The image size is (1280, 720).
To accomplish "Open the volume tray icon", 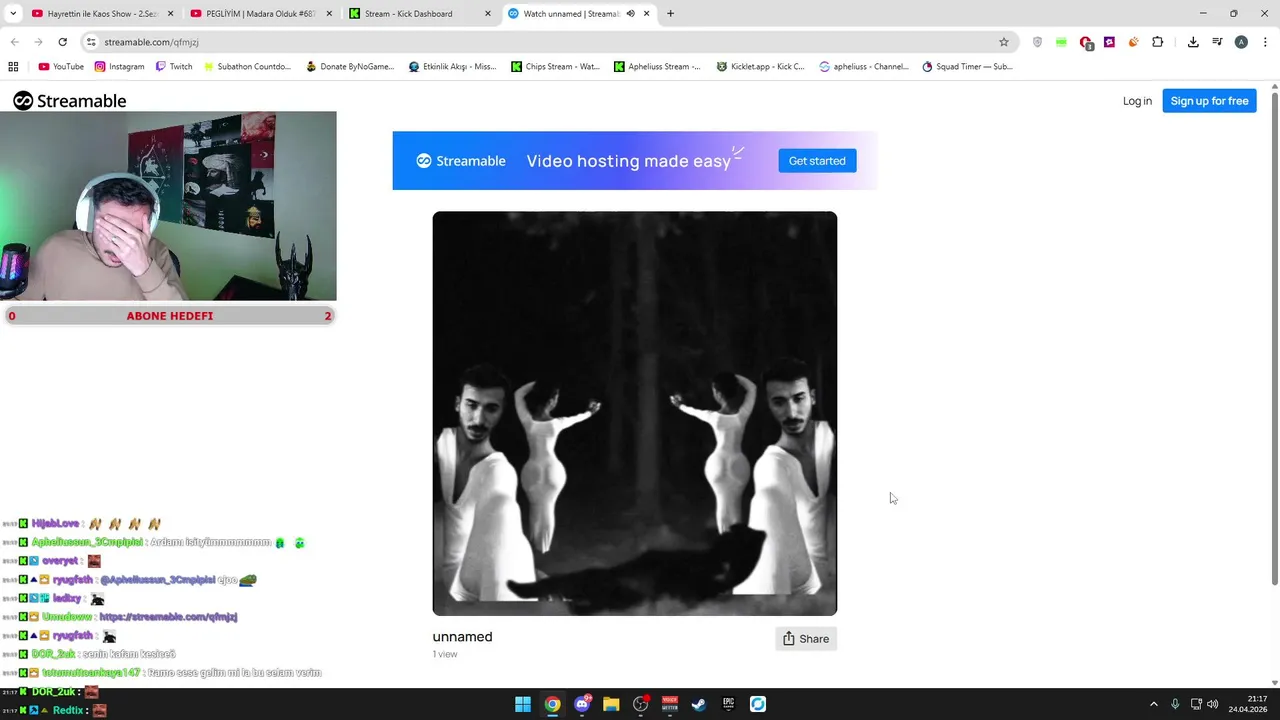I will [1213, 704].
